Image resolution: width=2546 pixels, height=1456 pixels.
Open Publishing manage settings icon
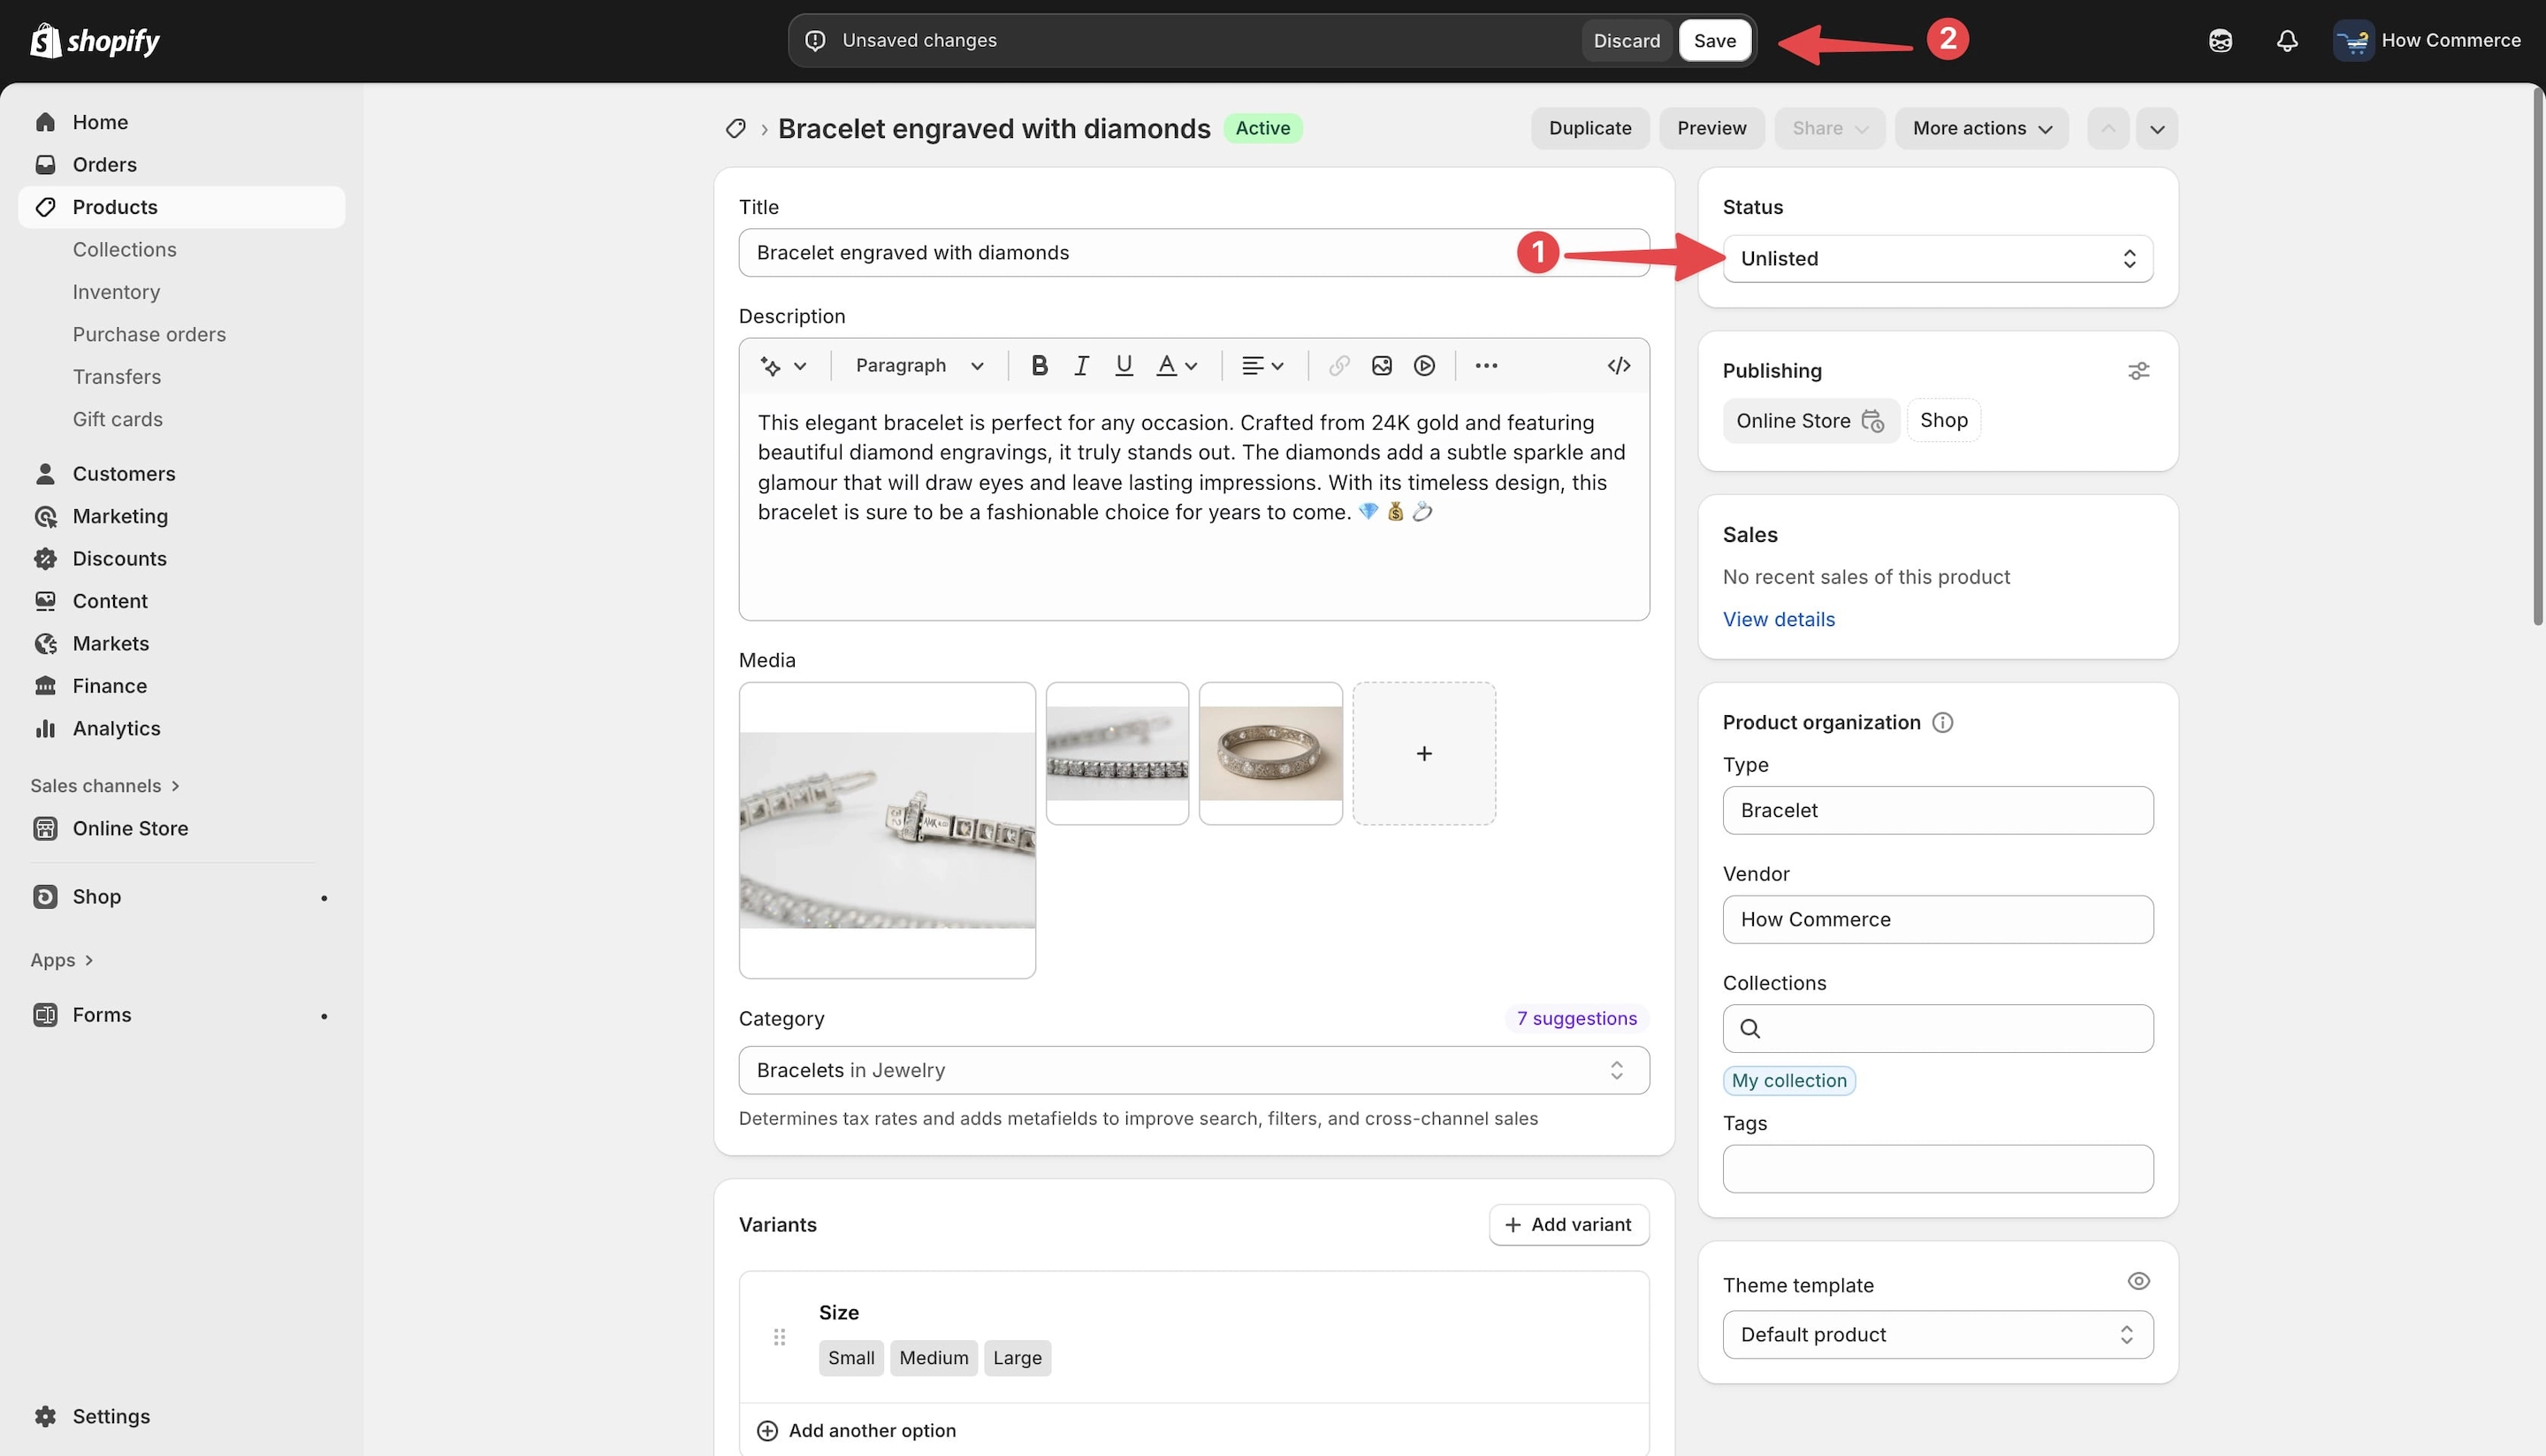pos(2138,371)
